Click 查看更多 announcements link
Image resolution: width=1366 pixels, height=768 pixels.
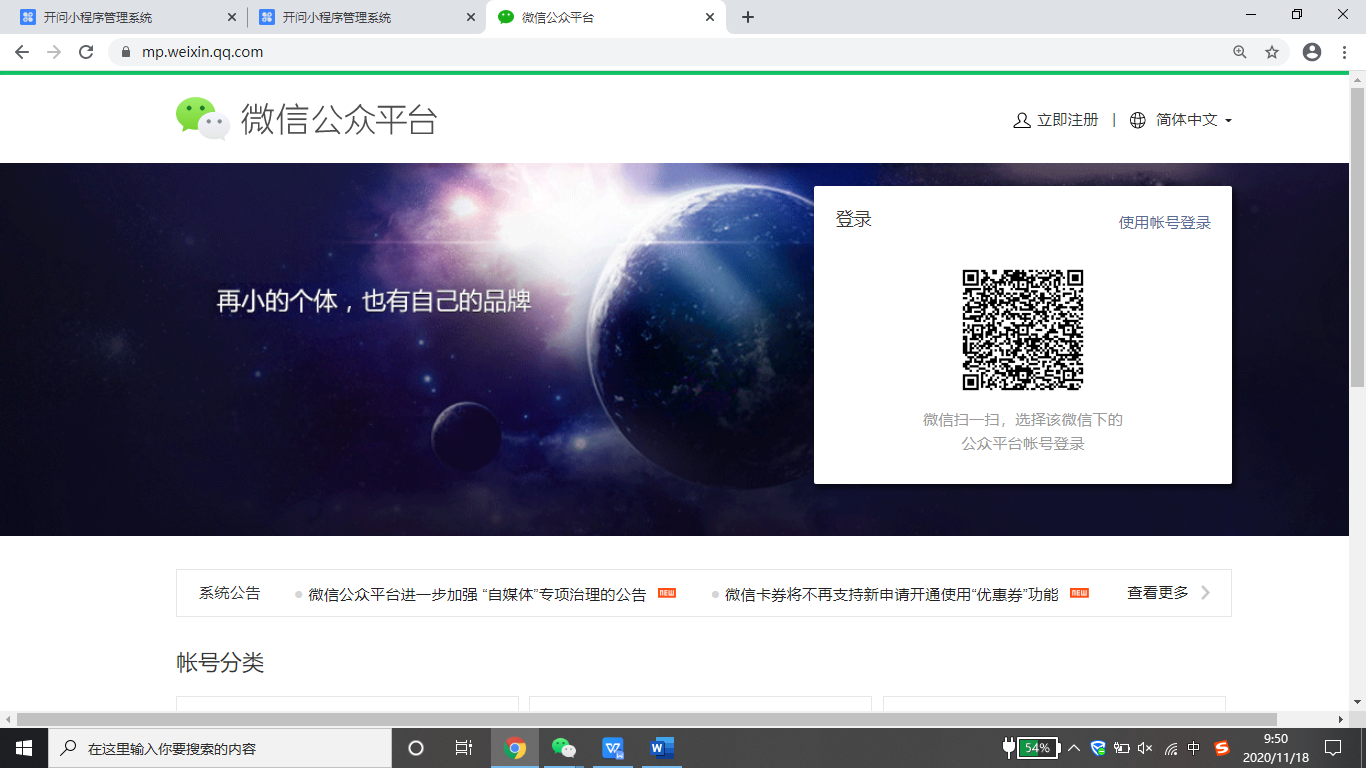1158,593
